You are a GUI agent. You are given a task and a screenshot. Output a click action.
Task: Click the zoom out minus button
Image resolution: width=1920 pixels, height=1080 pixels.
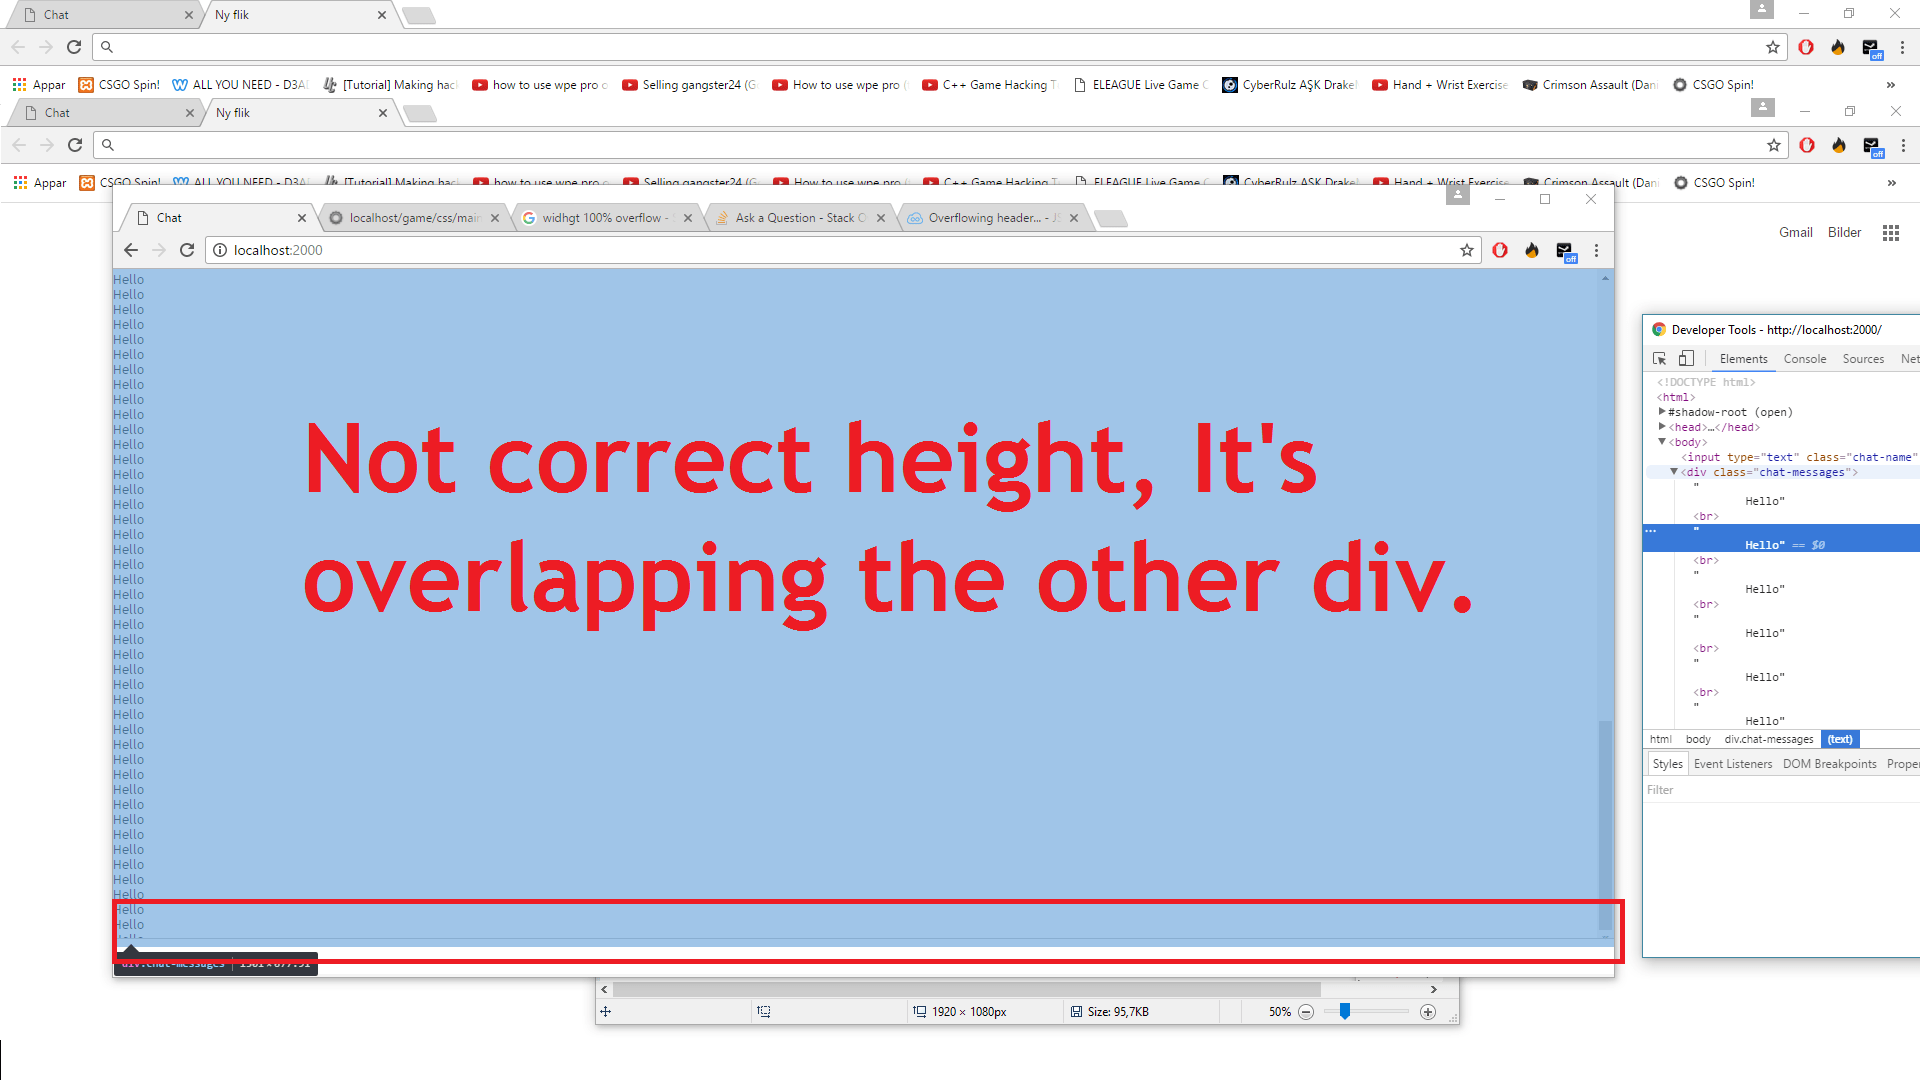(1306, 1012)
